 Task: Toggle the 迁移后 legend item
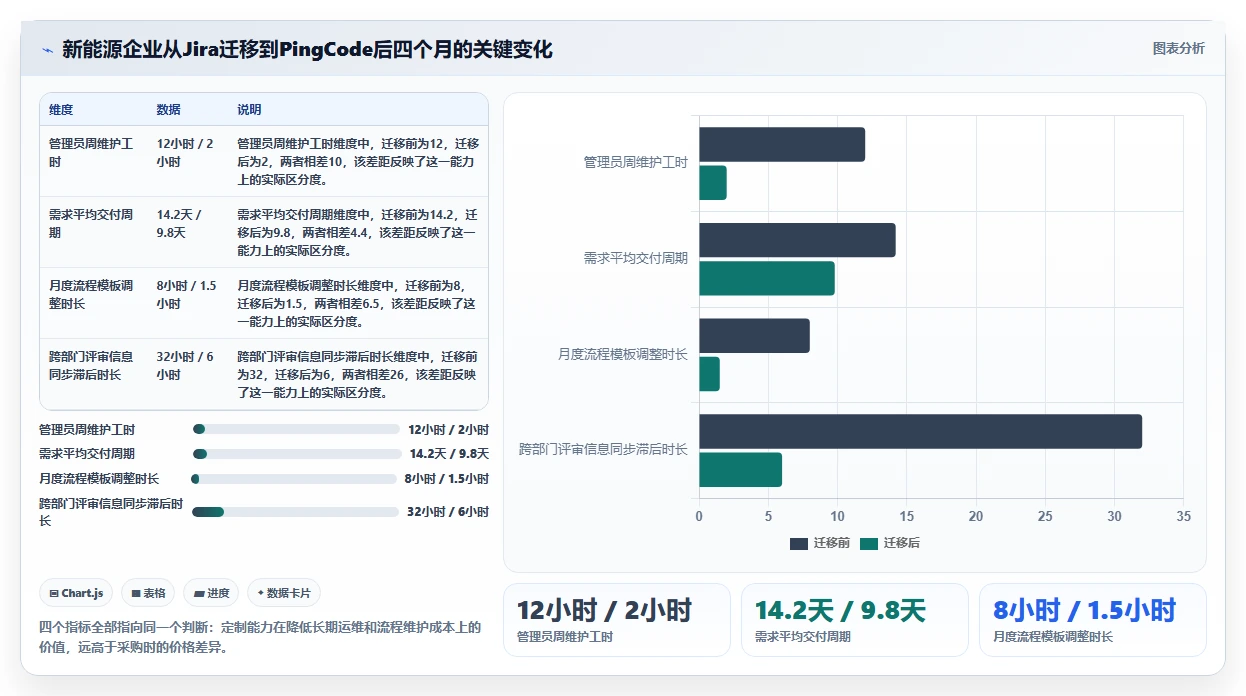(x=890, y=543)
